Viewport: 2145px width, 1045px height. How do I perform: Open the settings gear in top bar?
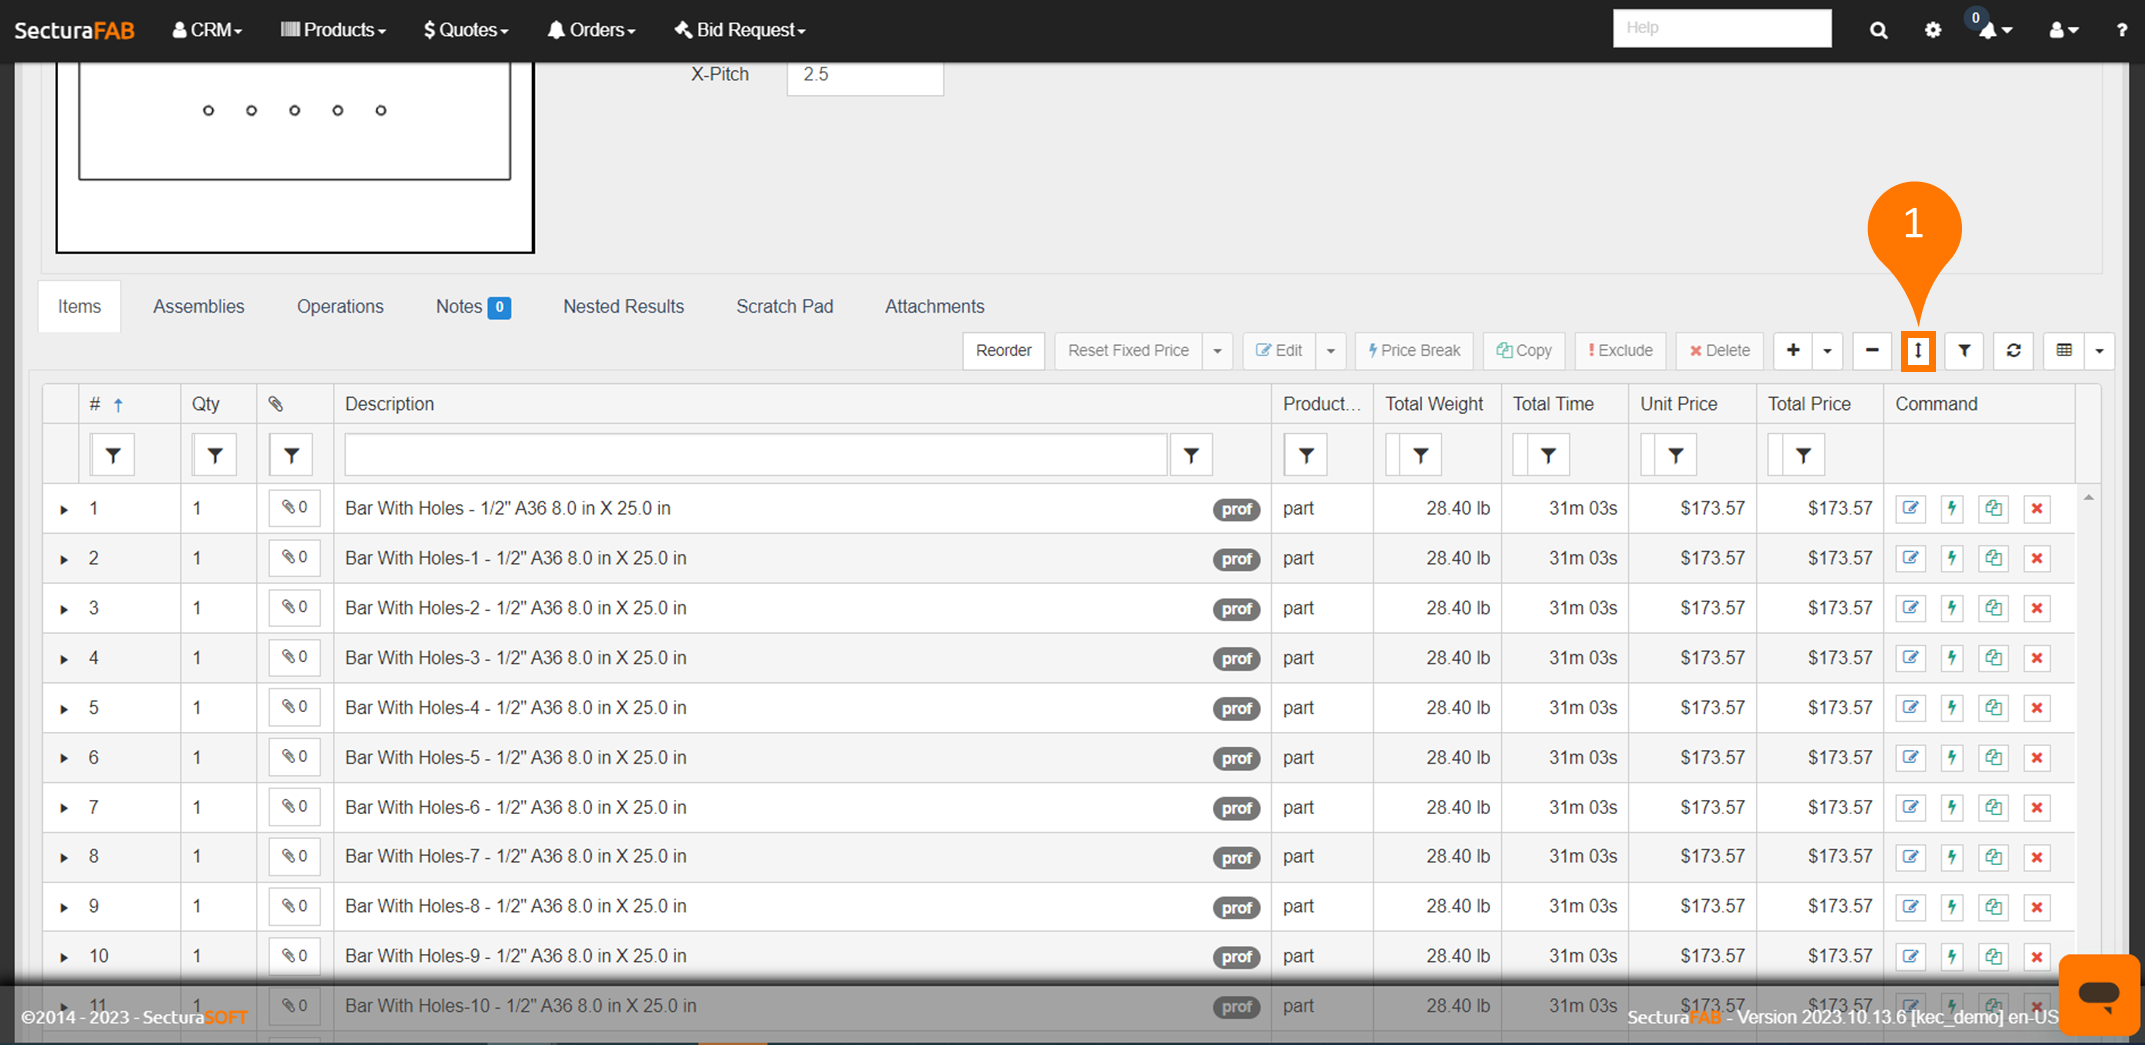tap(1932, 30)
